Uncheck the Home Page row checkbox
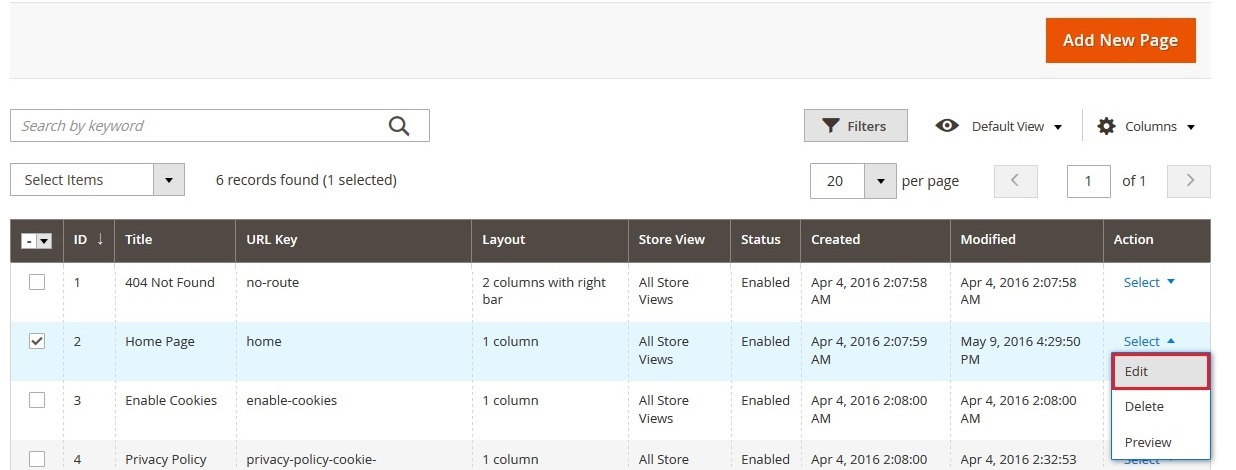This screenshot has width=1236, height=470. click(37, 342)
